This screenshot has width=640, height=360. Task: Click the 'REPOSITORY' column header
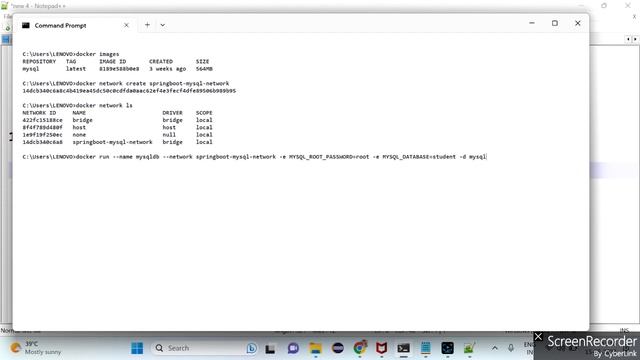39,61
